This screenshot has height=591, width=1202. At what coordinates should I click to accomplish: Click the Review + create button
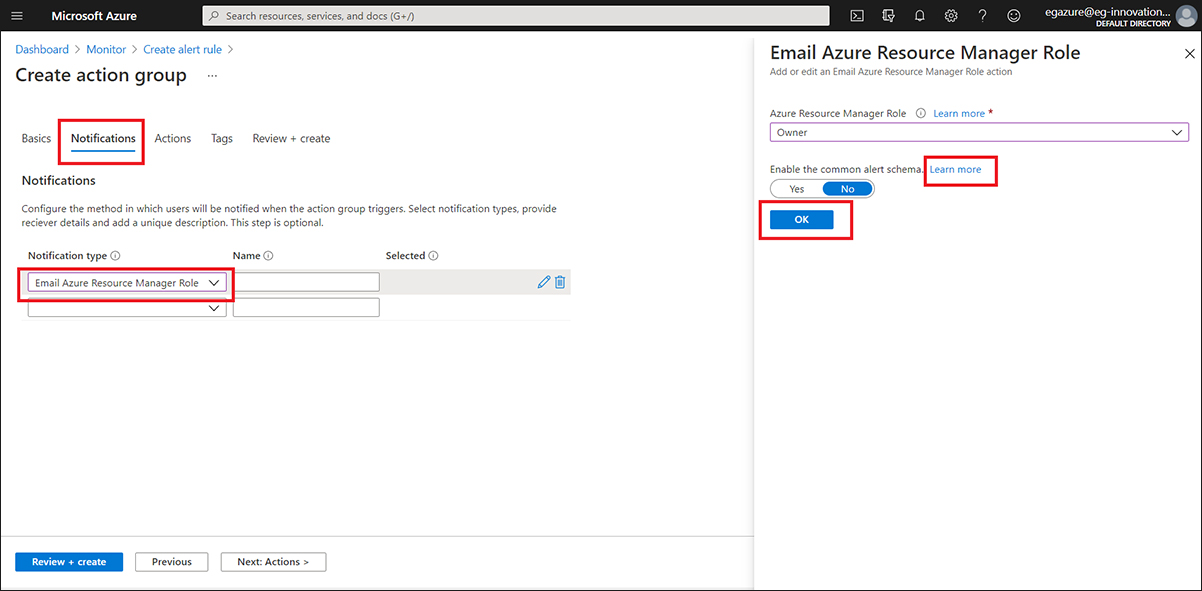point(69,562)
